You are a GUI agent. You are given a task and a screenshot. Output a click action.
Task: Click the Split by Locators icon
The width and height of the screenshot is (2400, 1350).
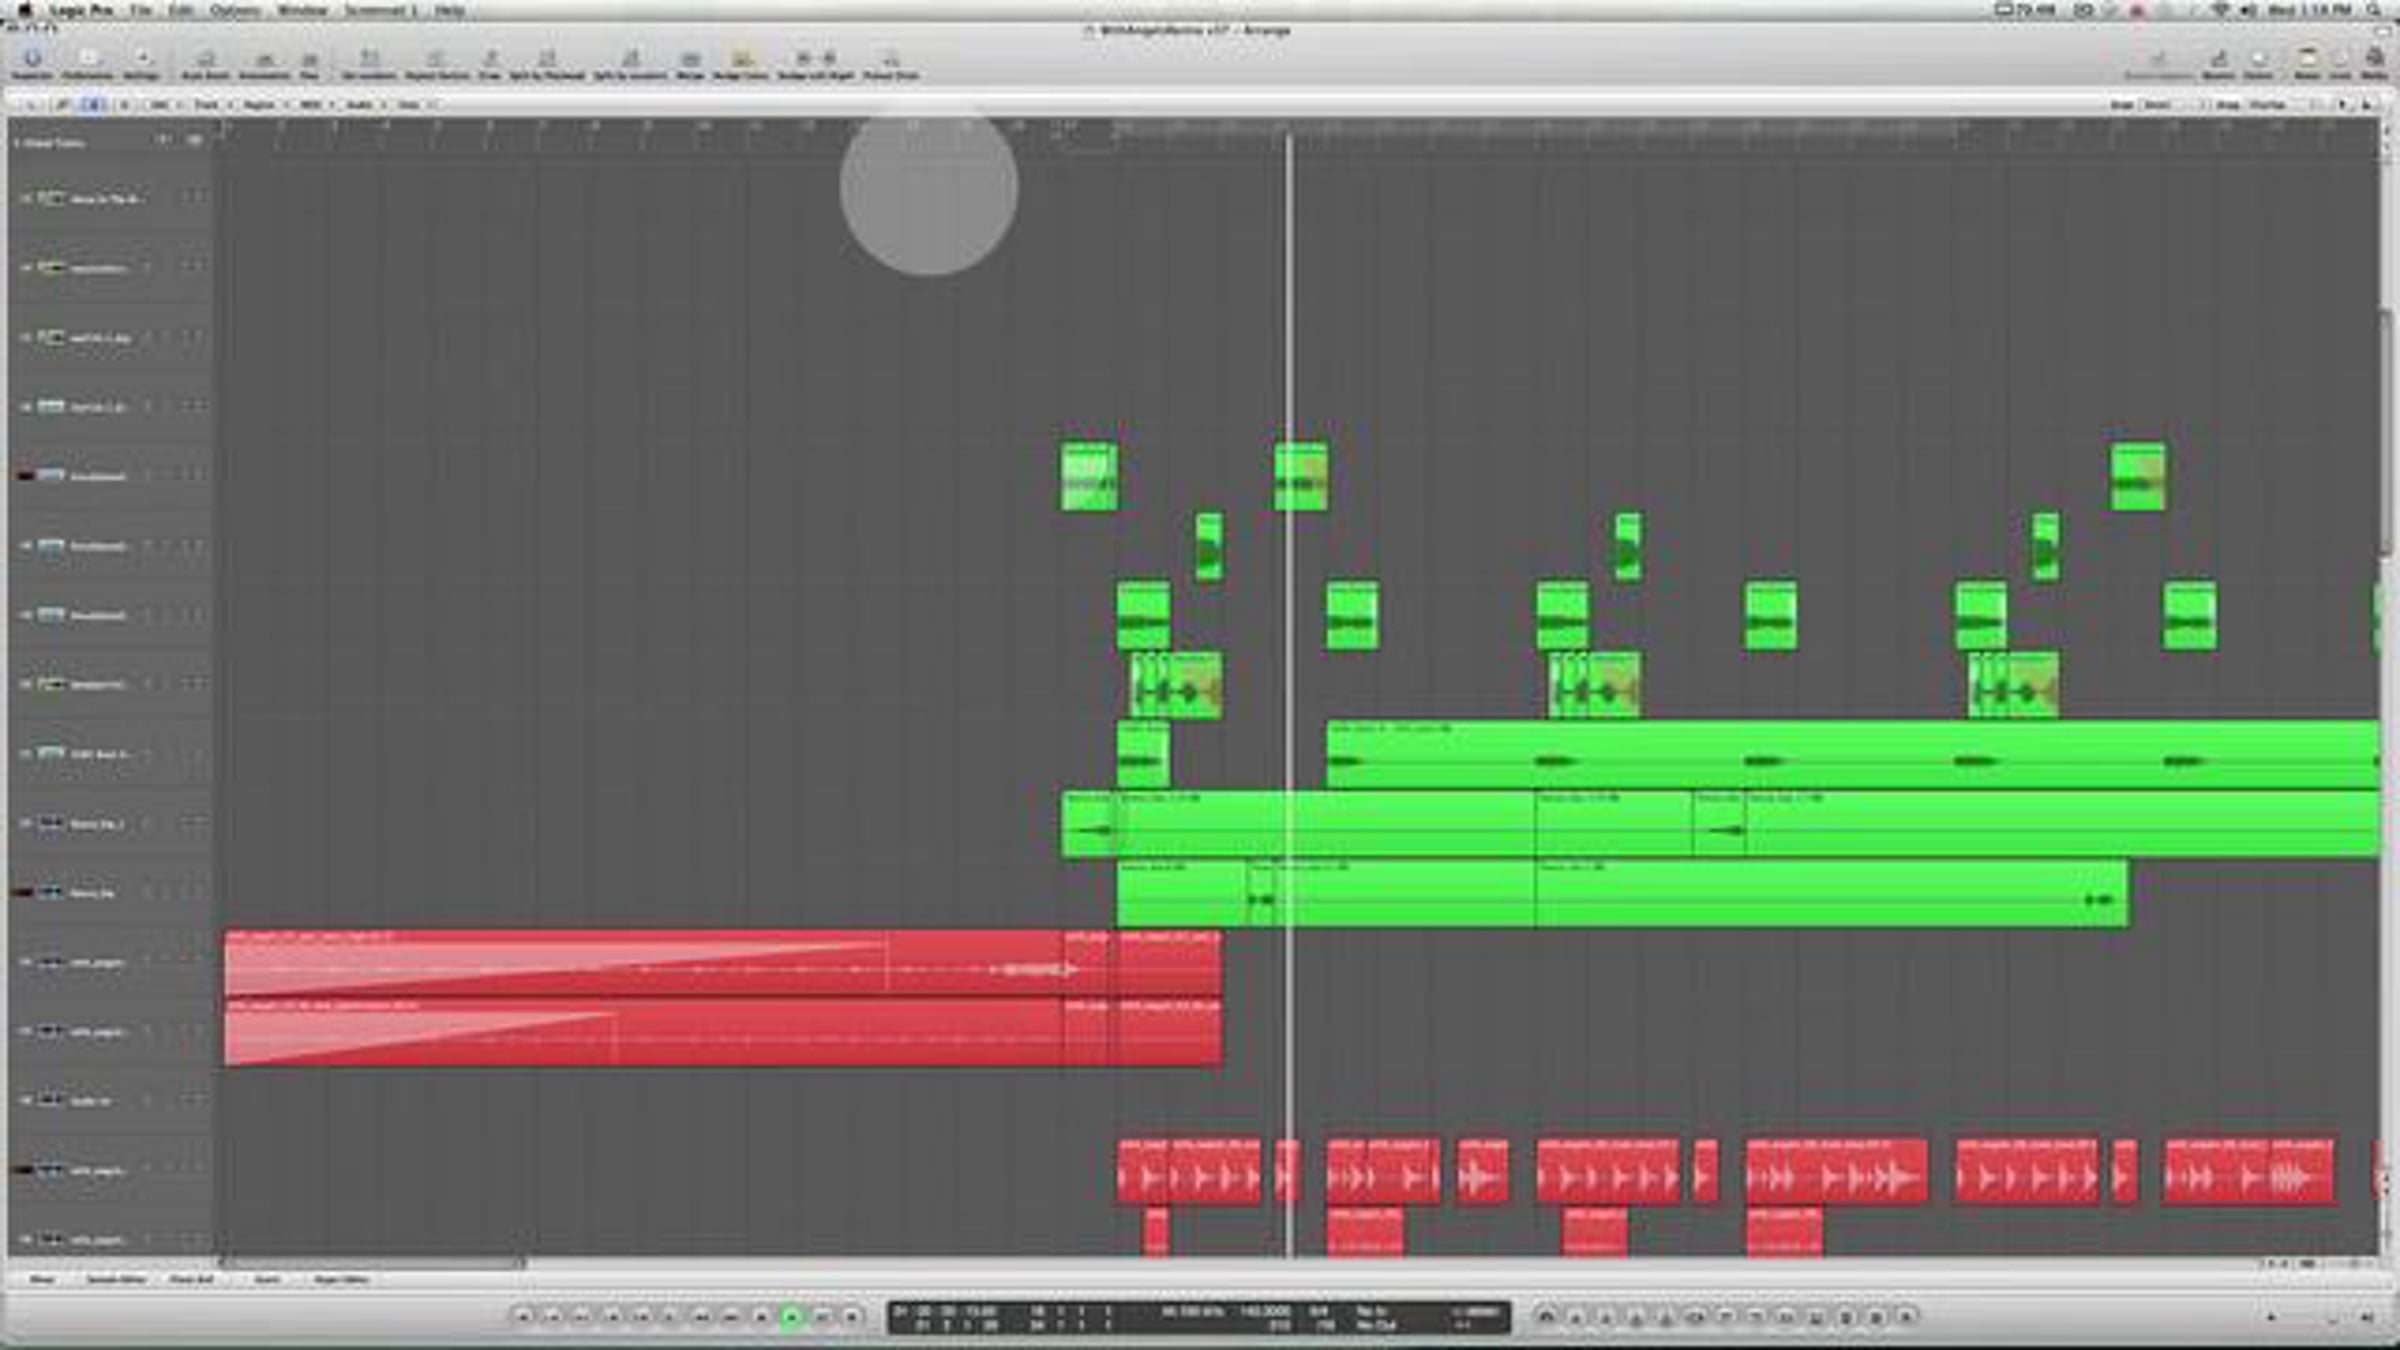pyautogui.click(x=630, y=62)
